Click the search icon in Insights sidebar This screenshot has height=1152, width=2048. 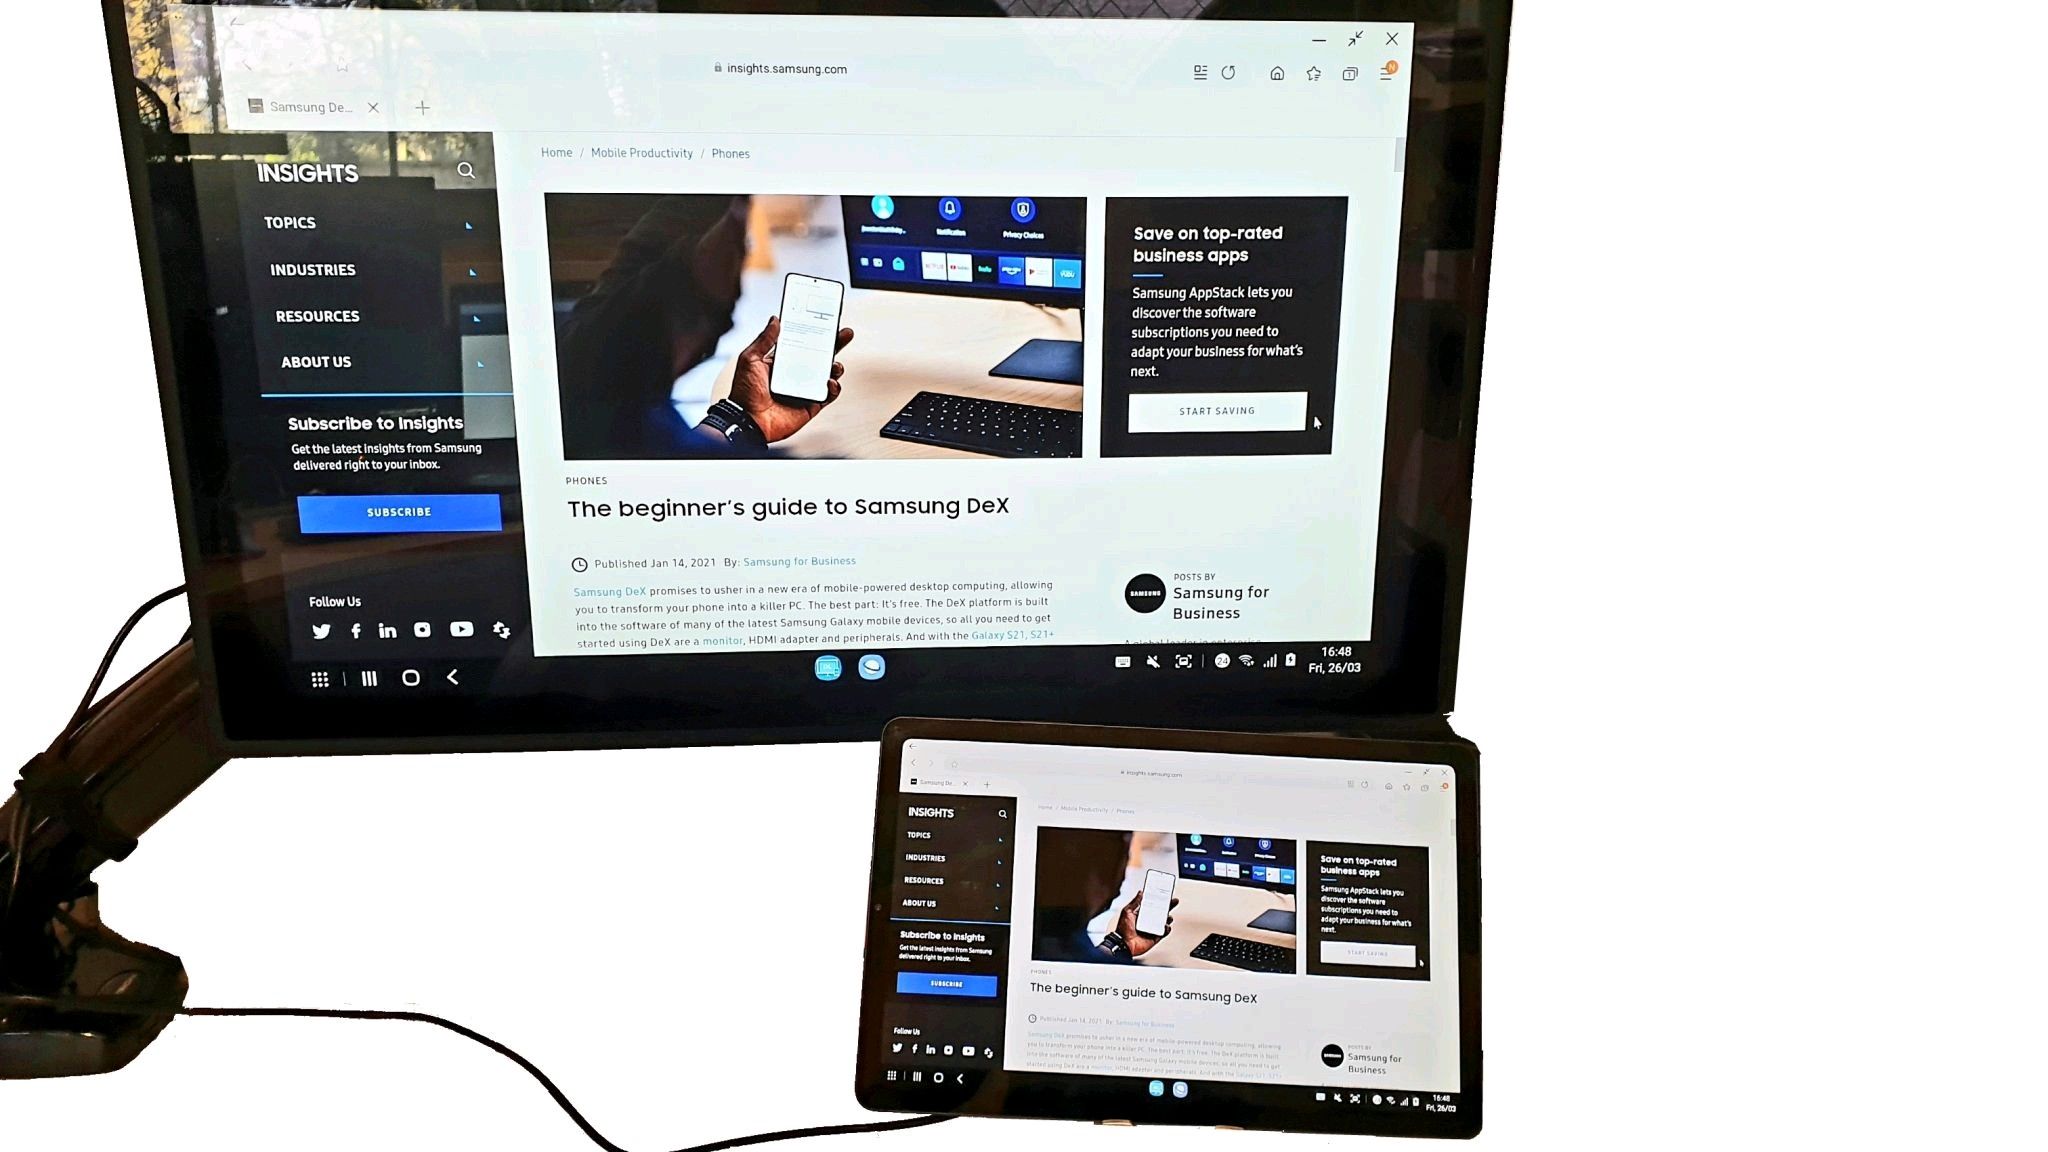[x=467, y=170]
